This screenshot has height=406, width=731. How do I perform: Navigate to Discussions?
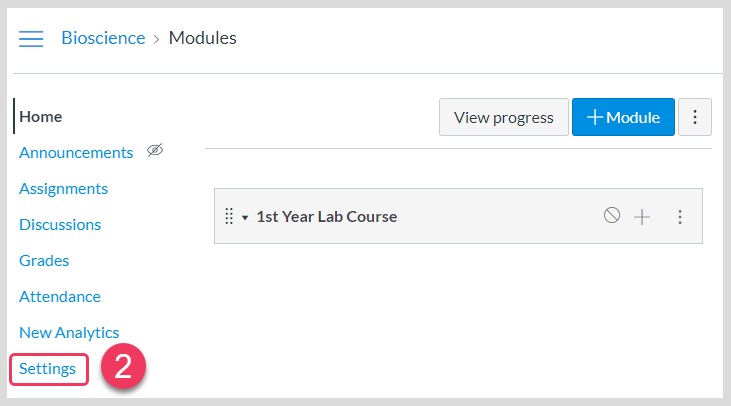pos(60,224)
